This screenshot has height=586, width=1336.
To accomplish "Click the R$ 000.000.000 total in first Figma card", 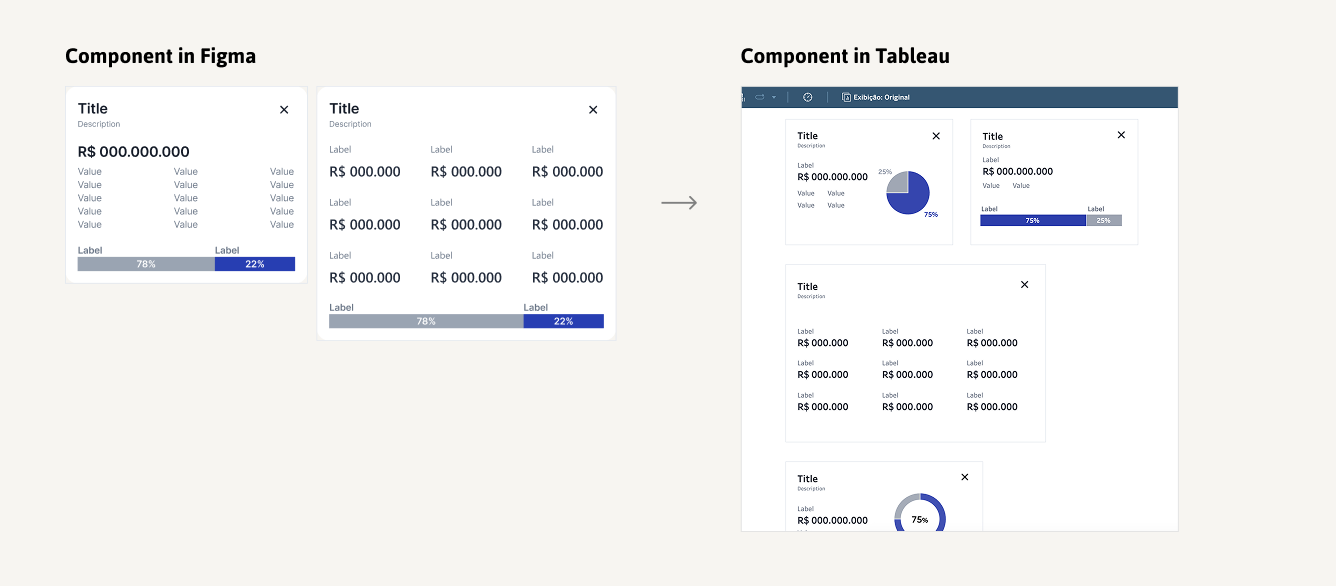I will (134, 152).
